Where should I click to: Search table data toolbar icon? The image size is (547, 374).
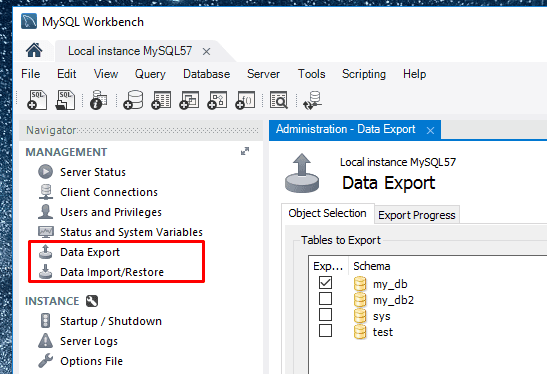(279, 100)
